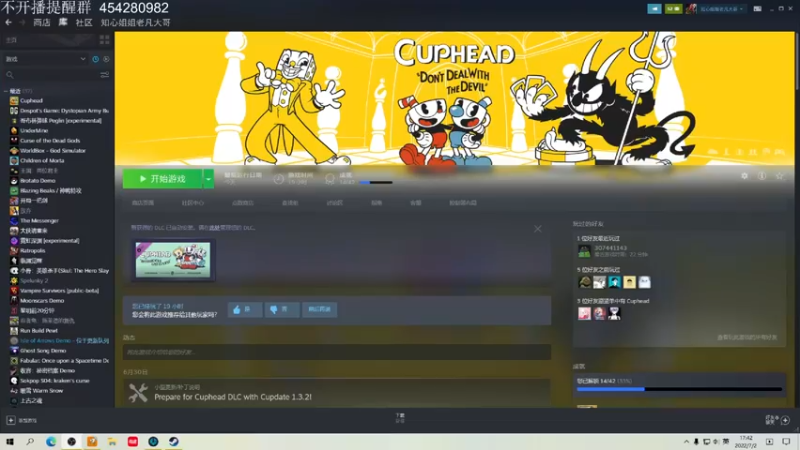Viewport: 800px width, 450px height.
Task: Toggle the library grid view icon
Action: point(105,39)
